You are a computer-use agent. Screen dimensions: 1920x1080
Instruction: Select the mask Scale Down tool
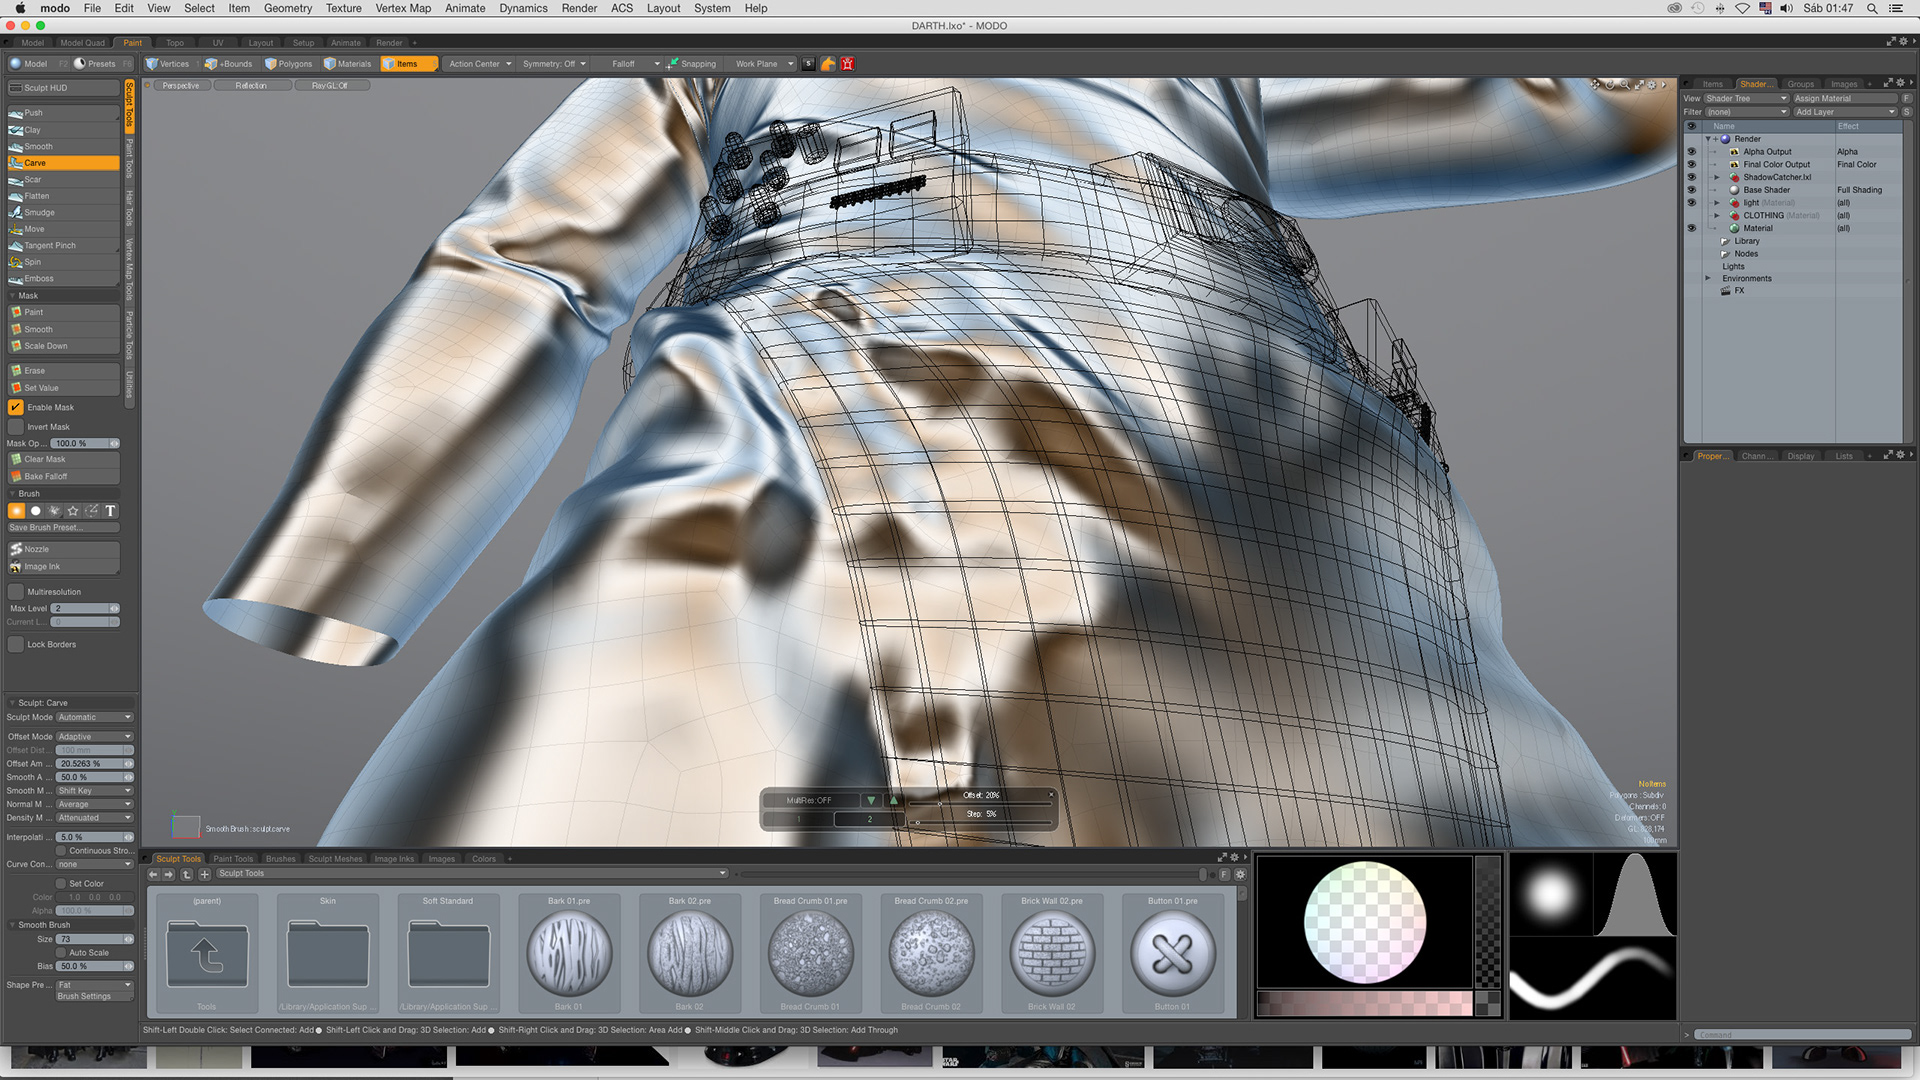click(x=64, y=346)
